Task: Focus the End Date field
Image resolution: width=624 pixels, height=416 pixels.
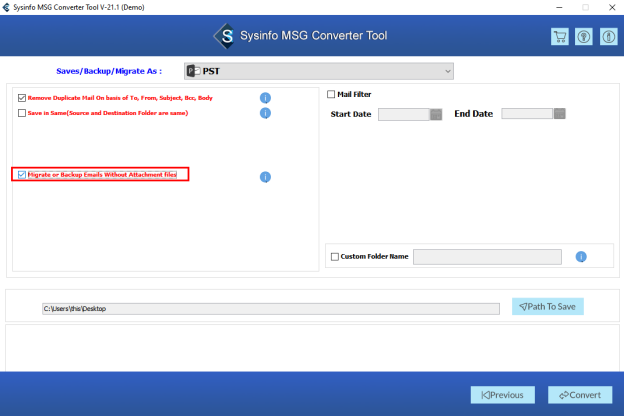Action: (x=527, y=113)
